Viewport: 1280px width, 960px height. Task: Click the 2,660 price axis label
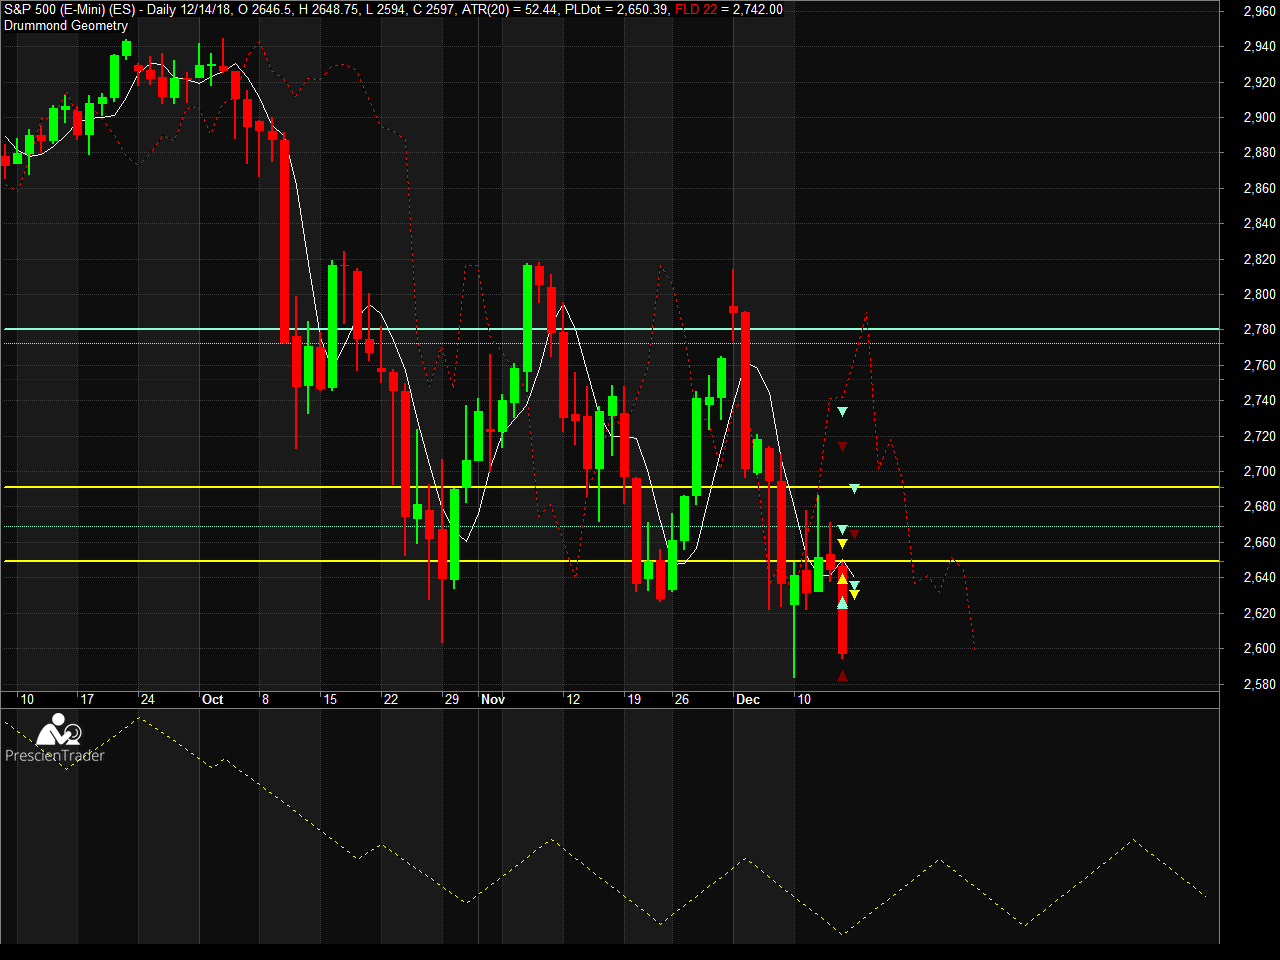[1259, 542]
